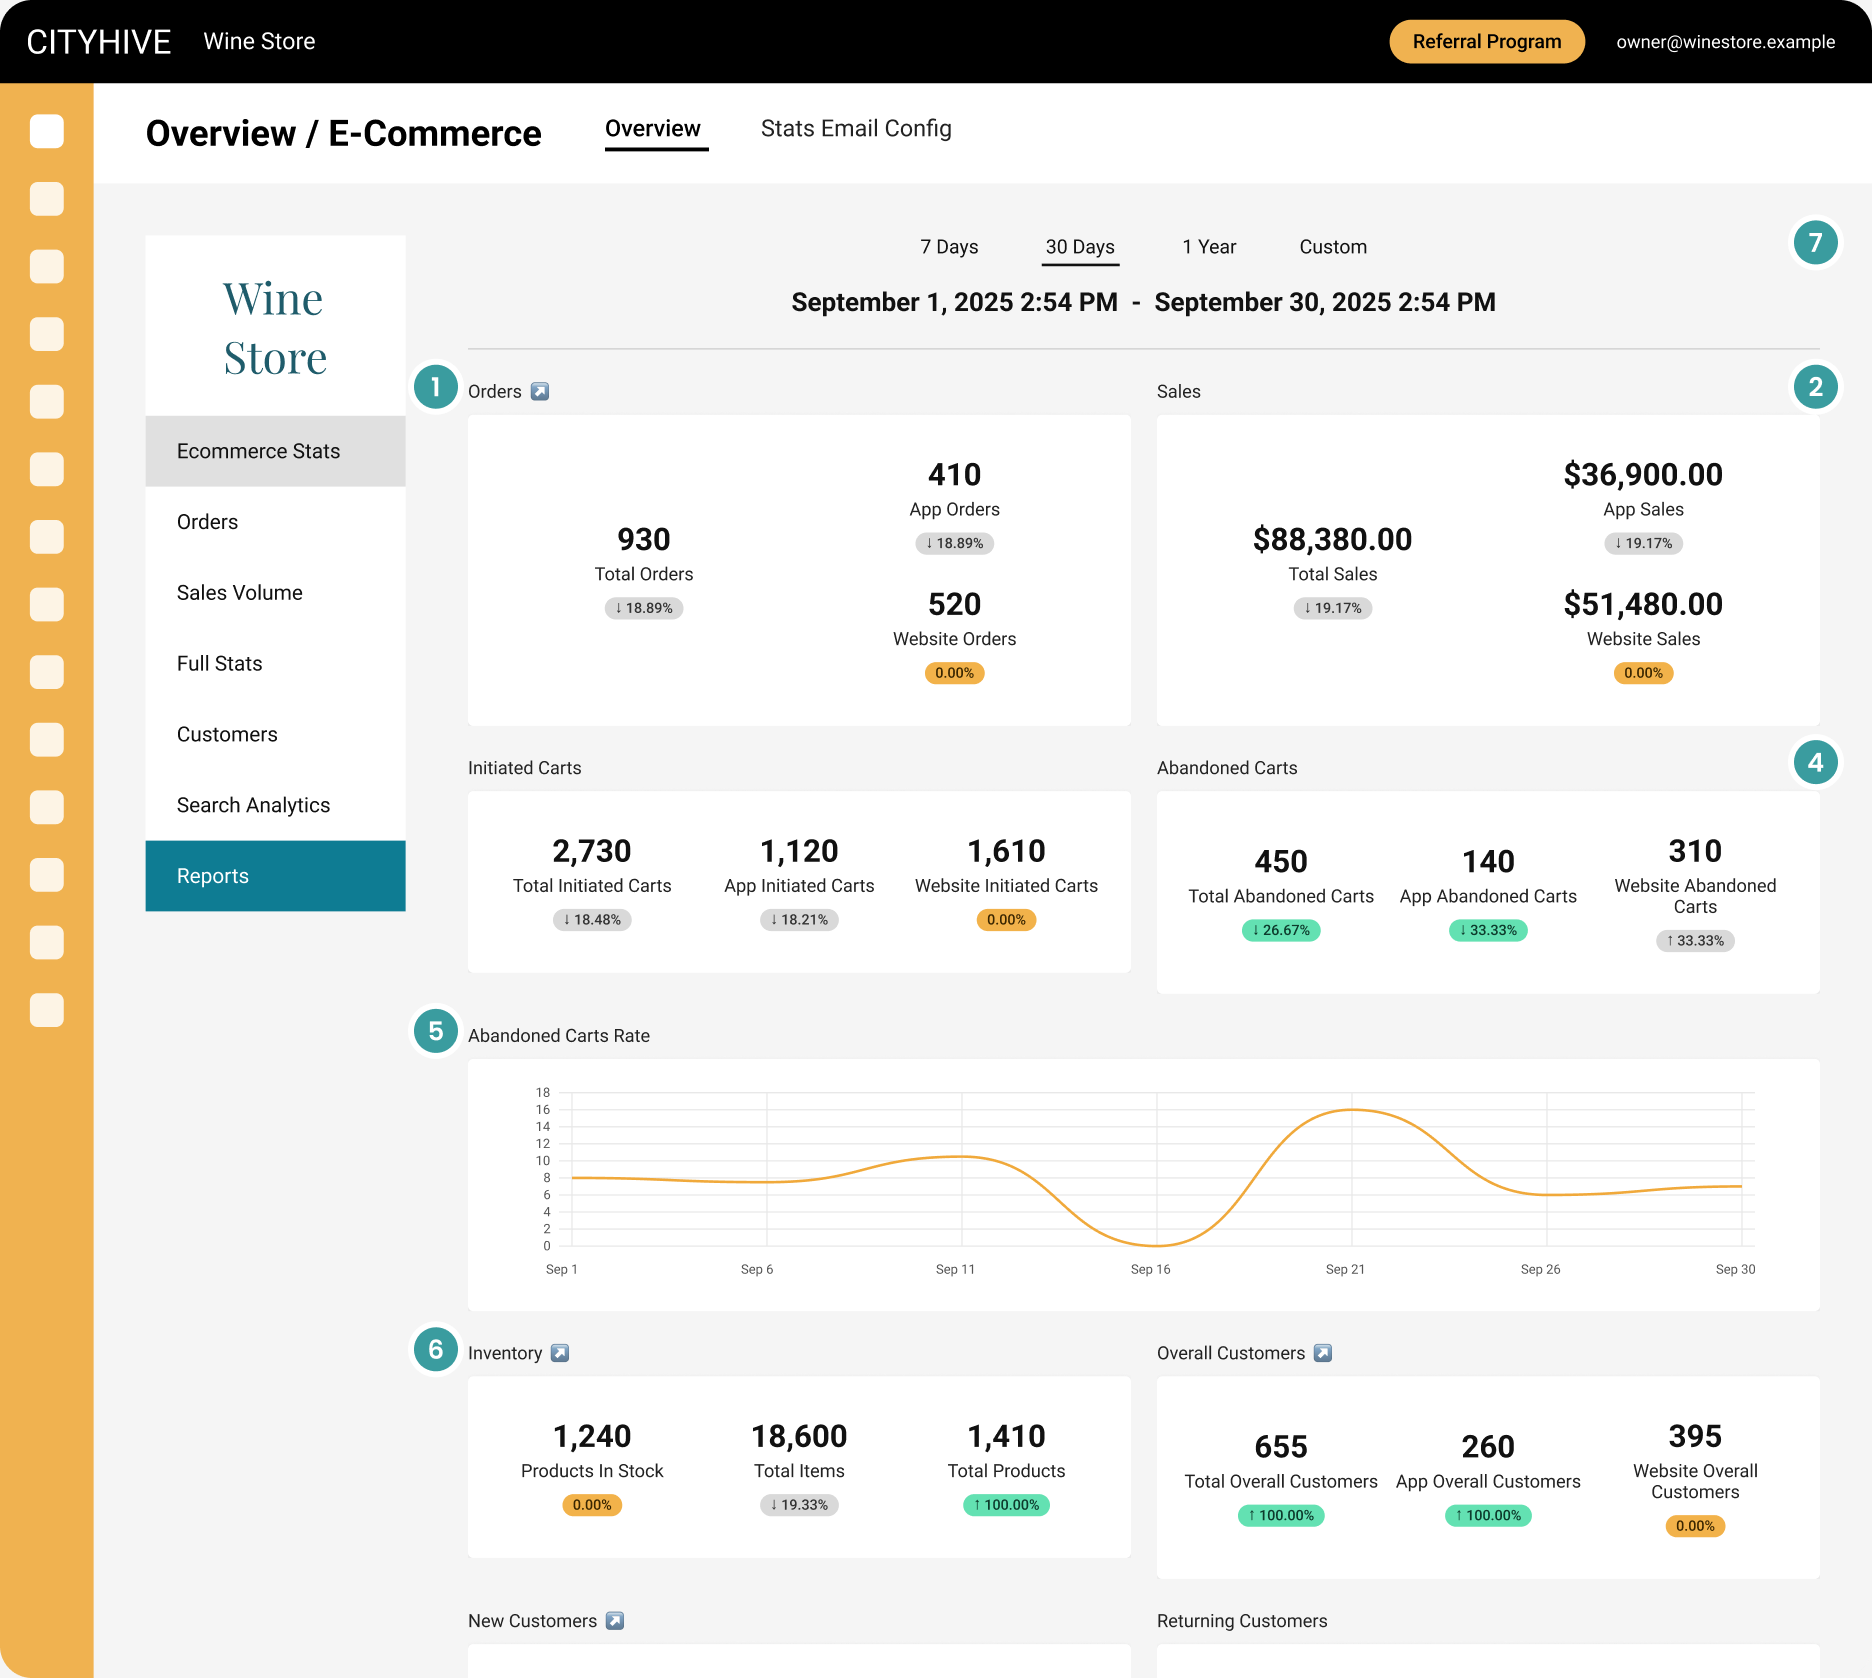
Task: Open Sales Volume in side menu
Action: coord(276,593)
